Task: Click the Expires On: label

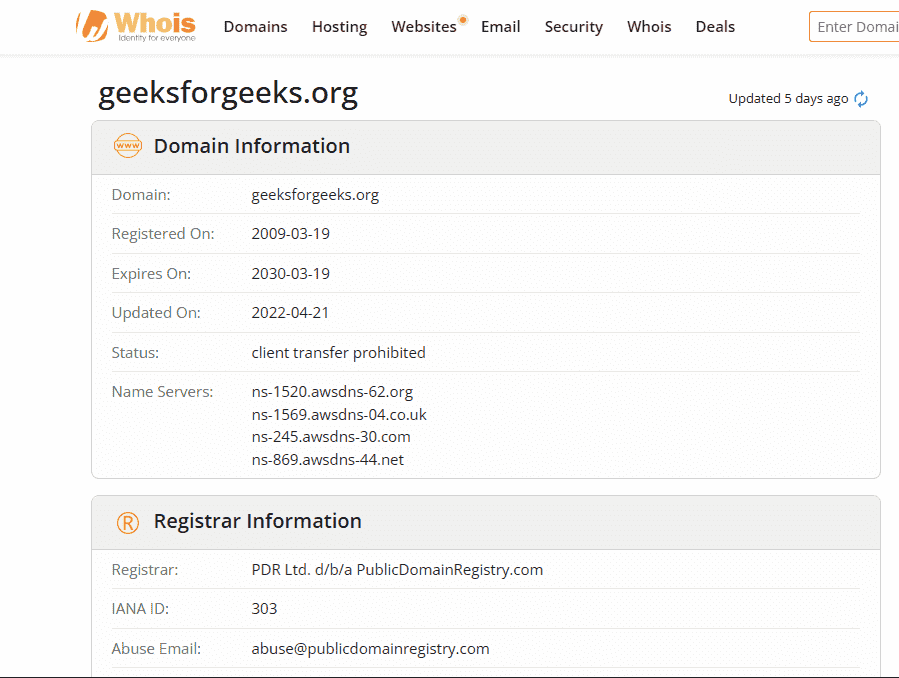Action: click(x=151, y=274)
